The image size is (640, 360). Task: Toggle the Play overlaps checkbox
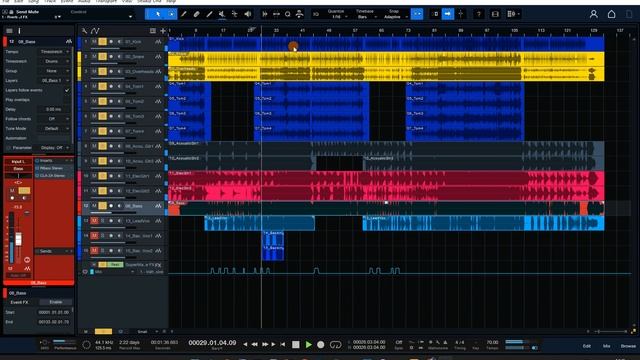tap(67, 100)
